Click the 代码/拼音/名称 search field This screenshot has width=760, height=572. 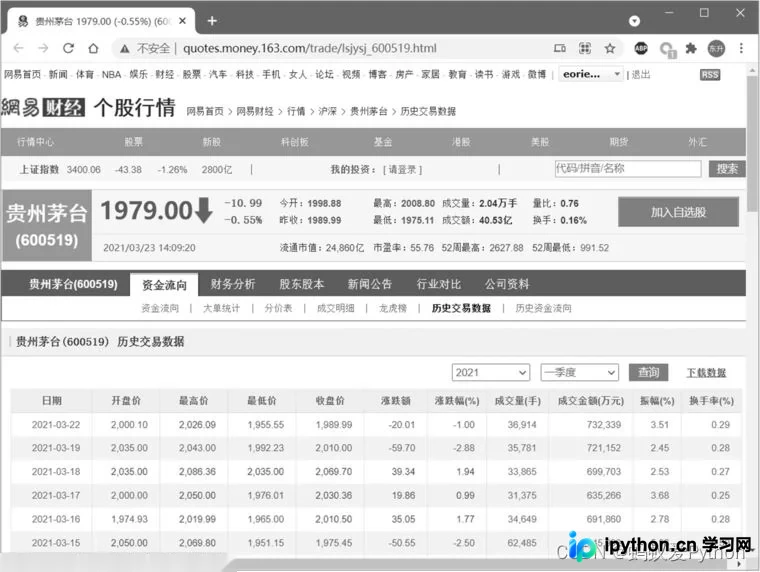tap(628, 169)
